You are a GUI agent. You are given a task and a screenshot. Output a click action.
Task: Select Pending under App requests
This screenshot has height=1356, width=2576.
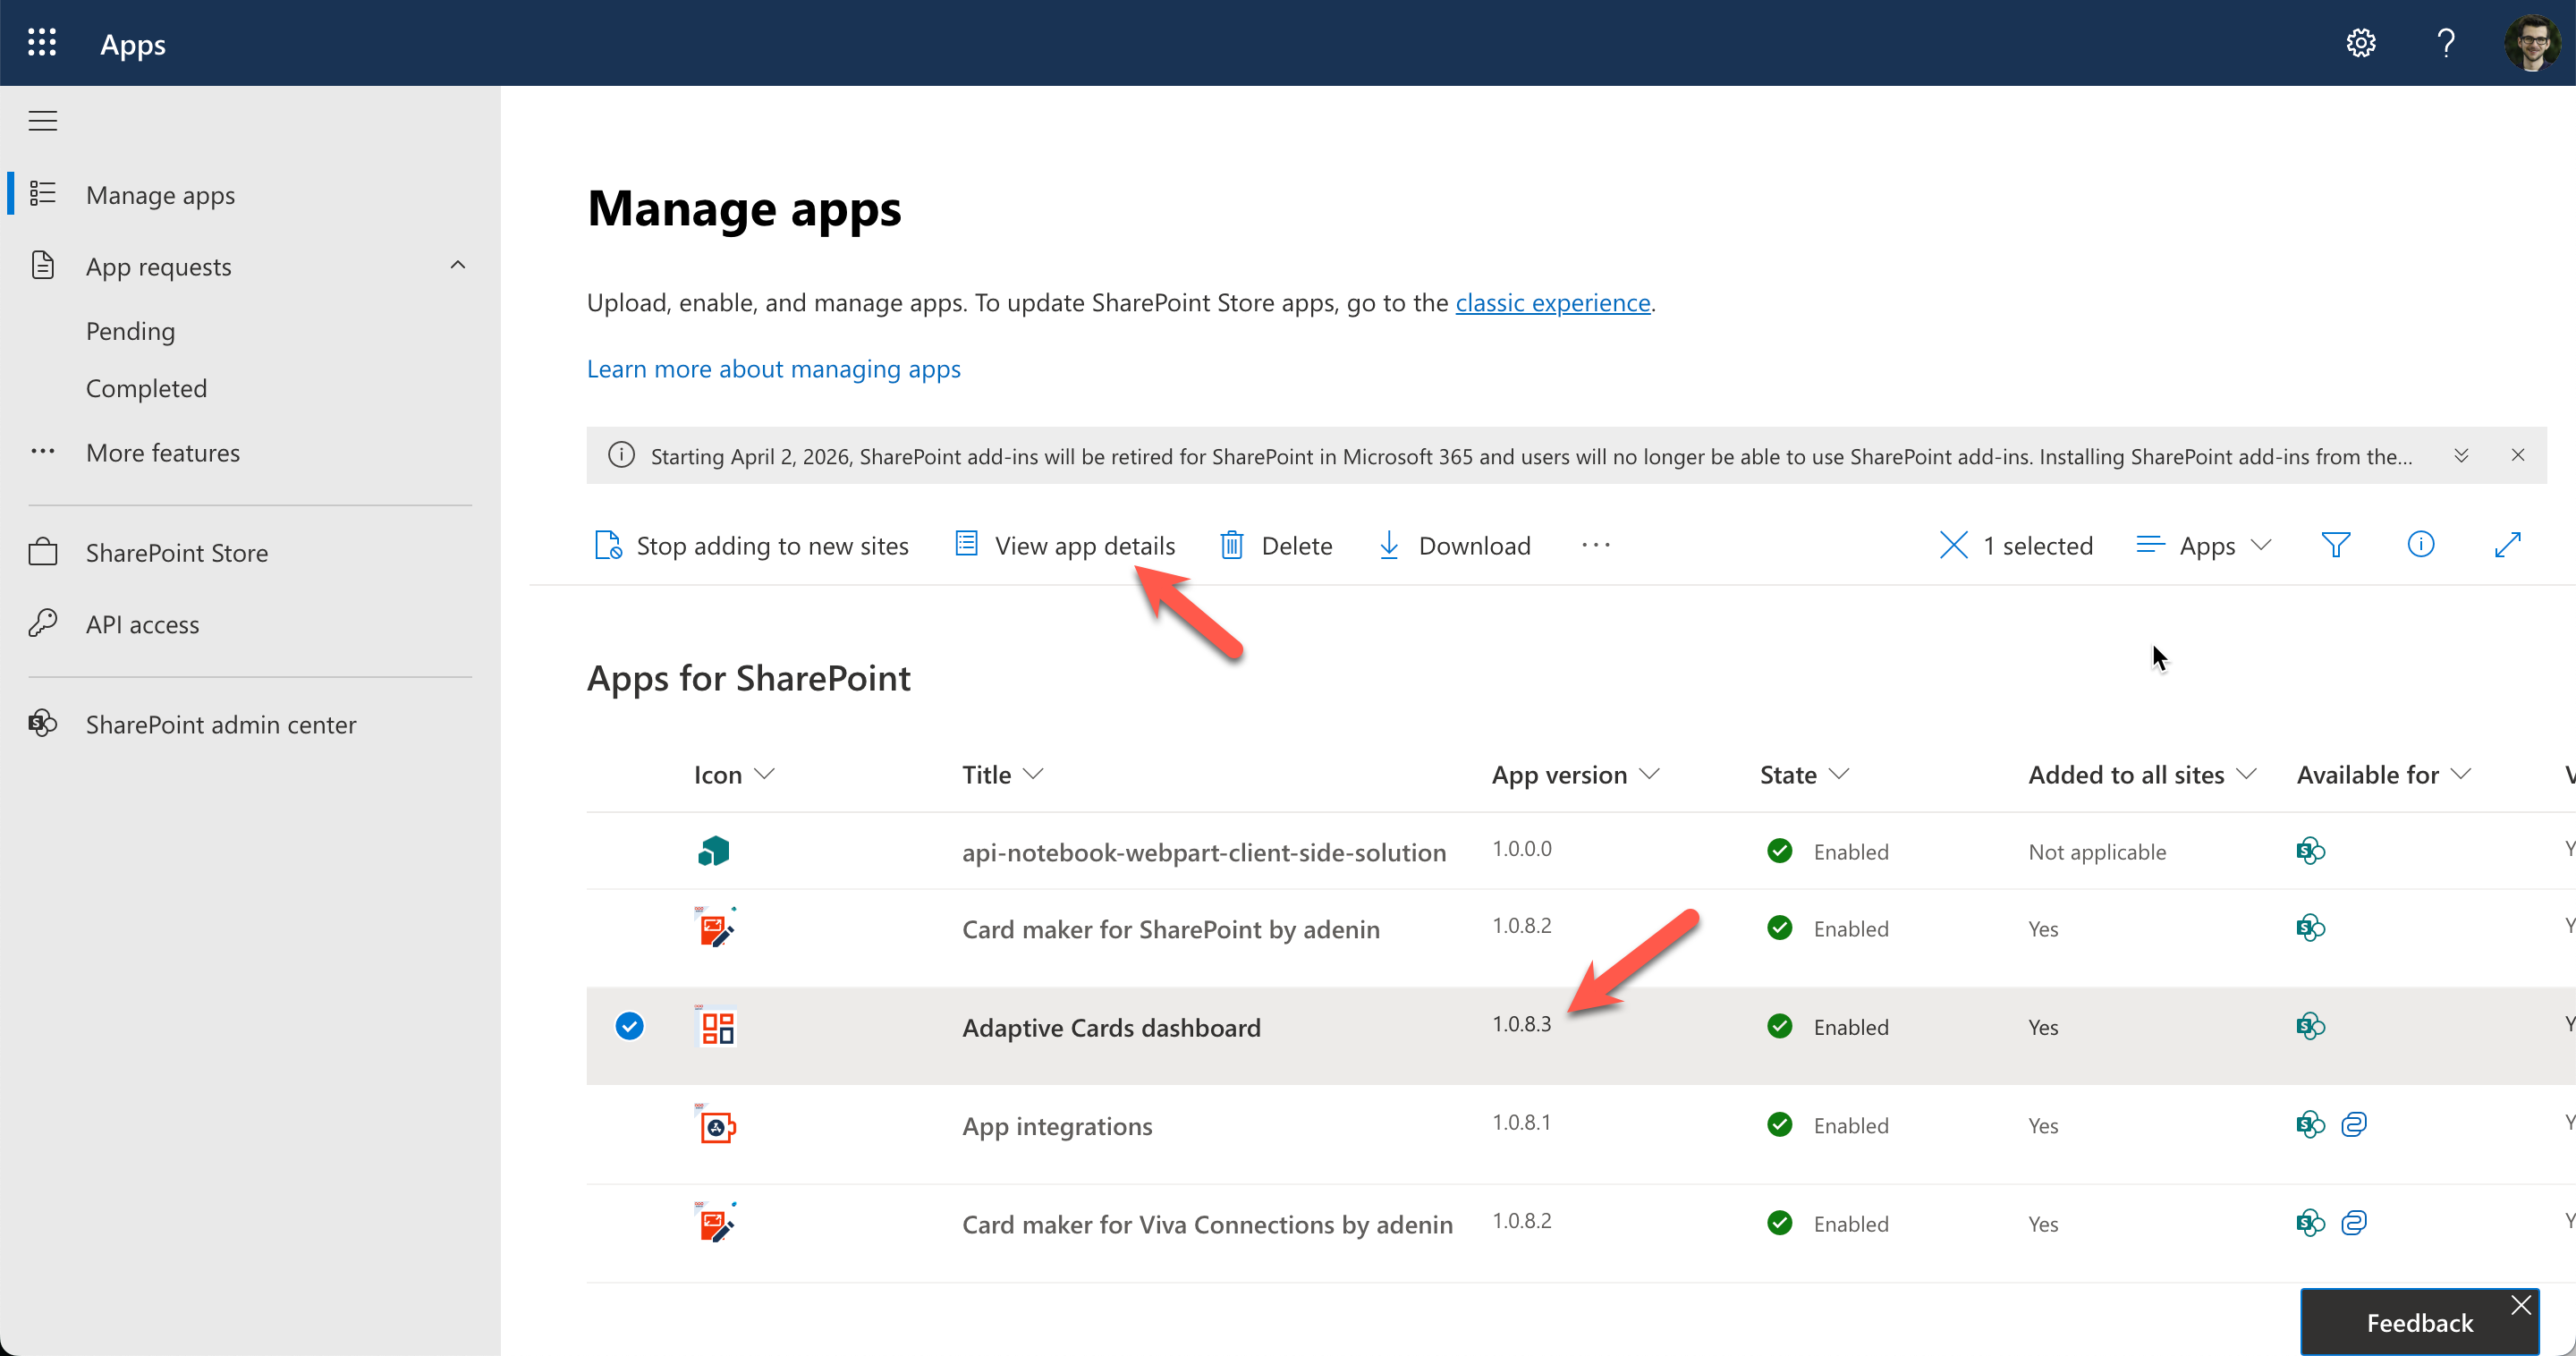pos(130,330)
